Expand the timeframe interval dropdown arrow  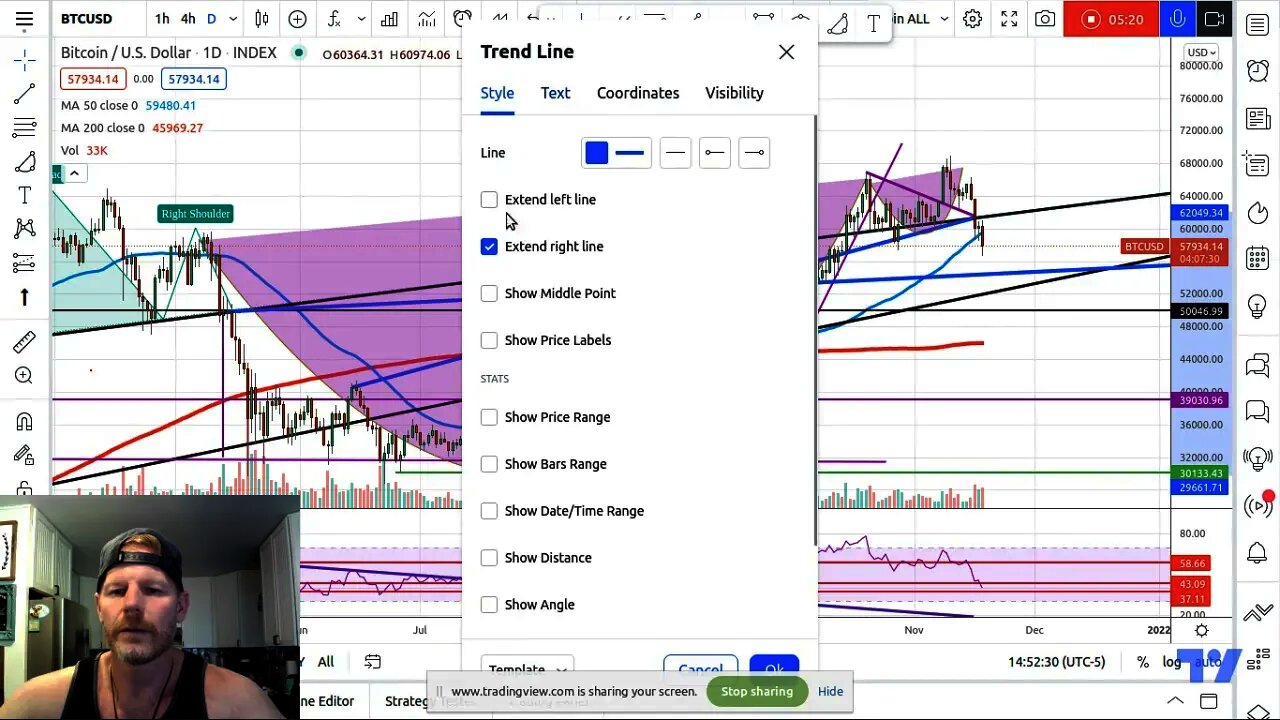pyautogui.click(x=233, y=19)
